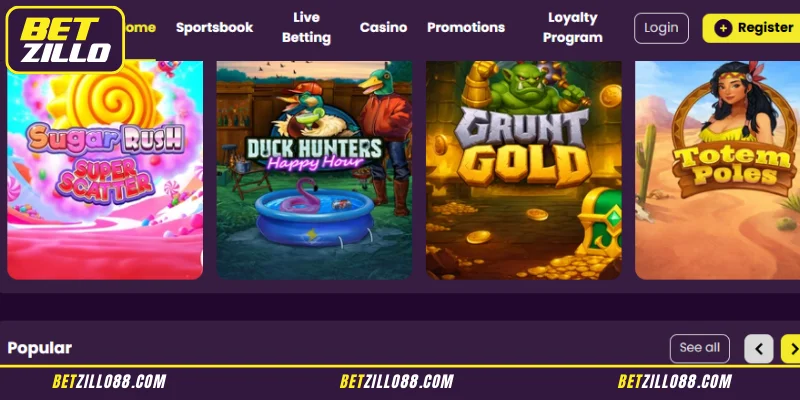Launch Duck Hunters Happy Hour game

[x=314, y=170]
